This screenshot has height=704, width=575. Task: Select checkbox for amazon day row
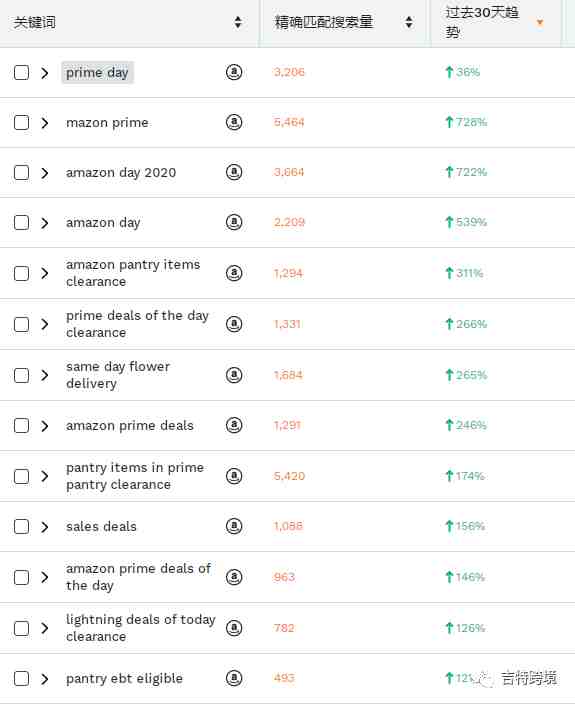(x=22, y=222)
